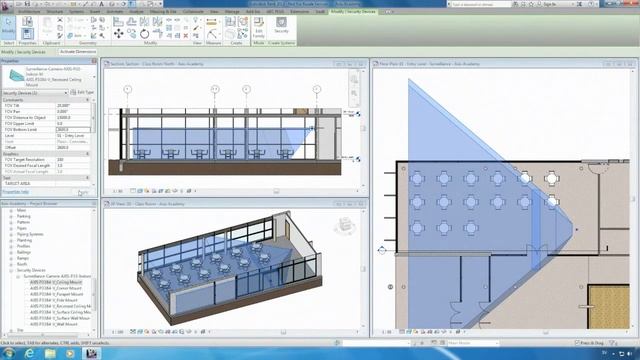Click the Edit Type button
Image resolution: width=640 pixels, height=360 pixels.
click(82, 93)
